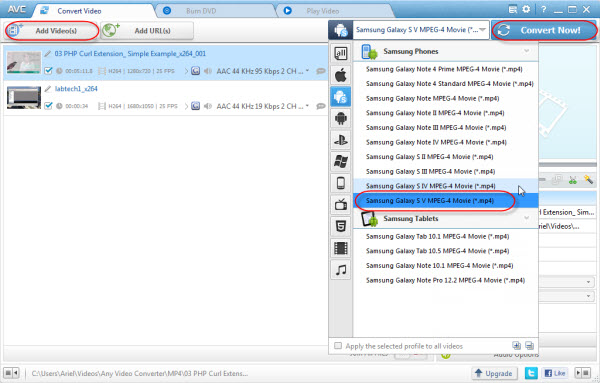The height and width of the screenshot is (383, 600).
Task: Open audio track dropdown on first video
Action: 307,71
